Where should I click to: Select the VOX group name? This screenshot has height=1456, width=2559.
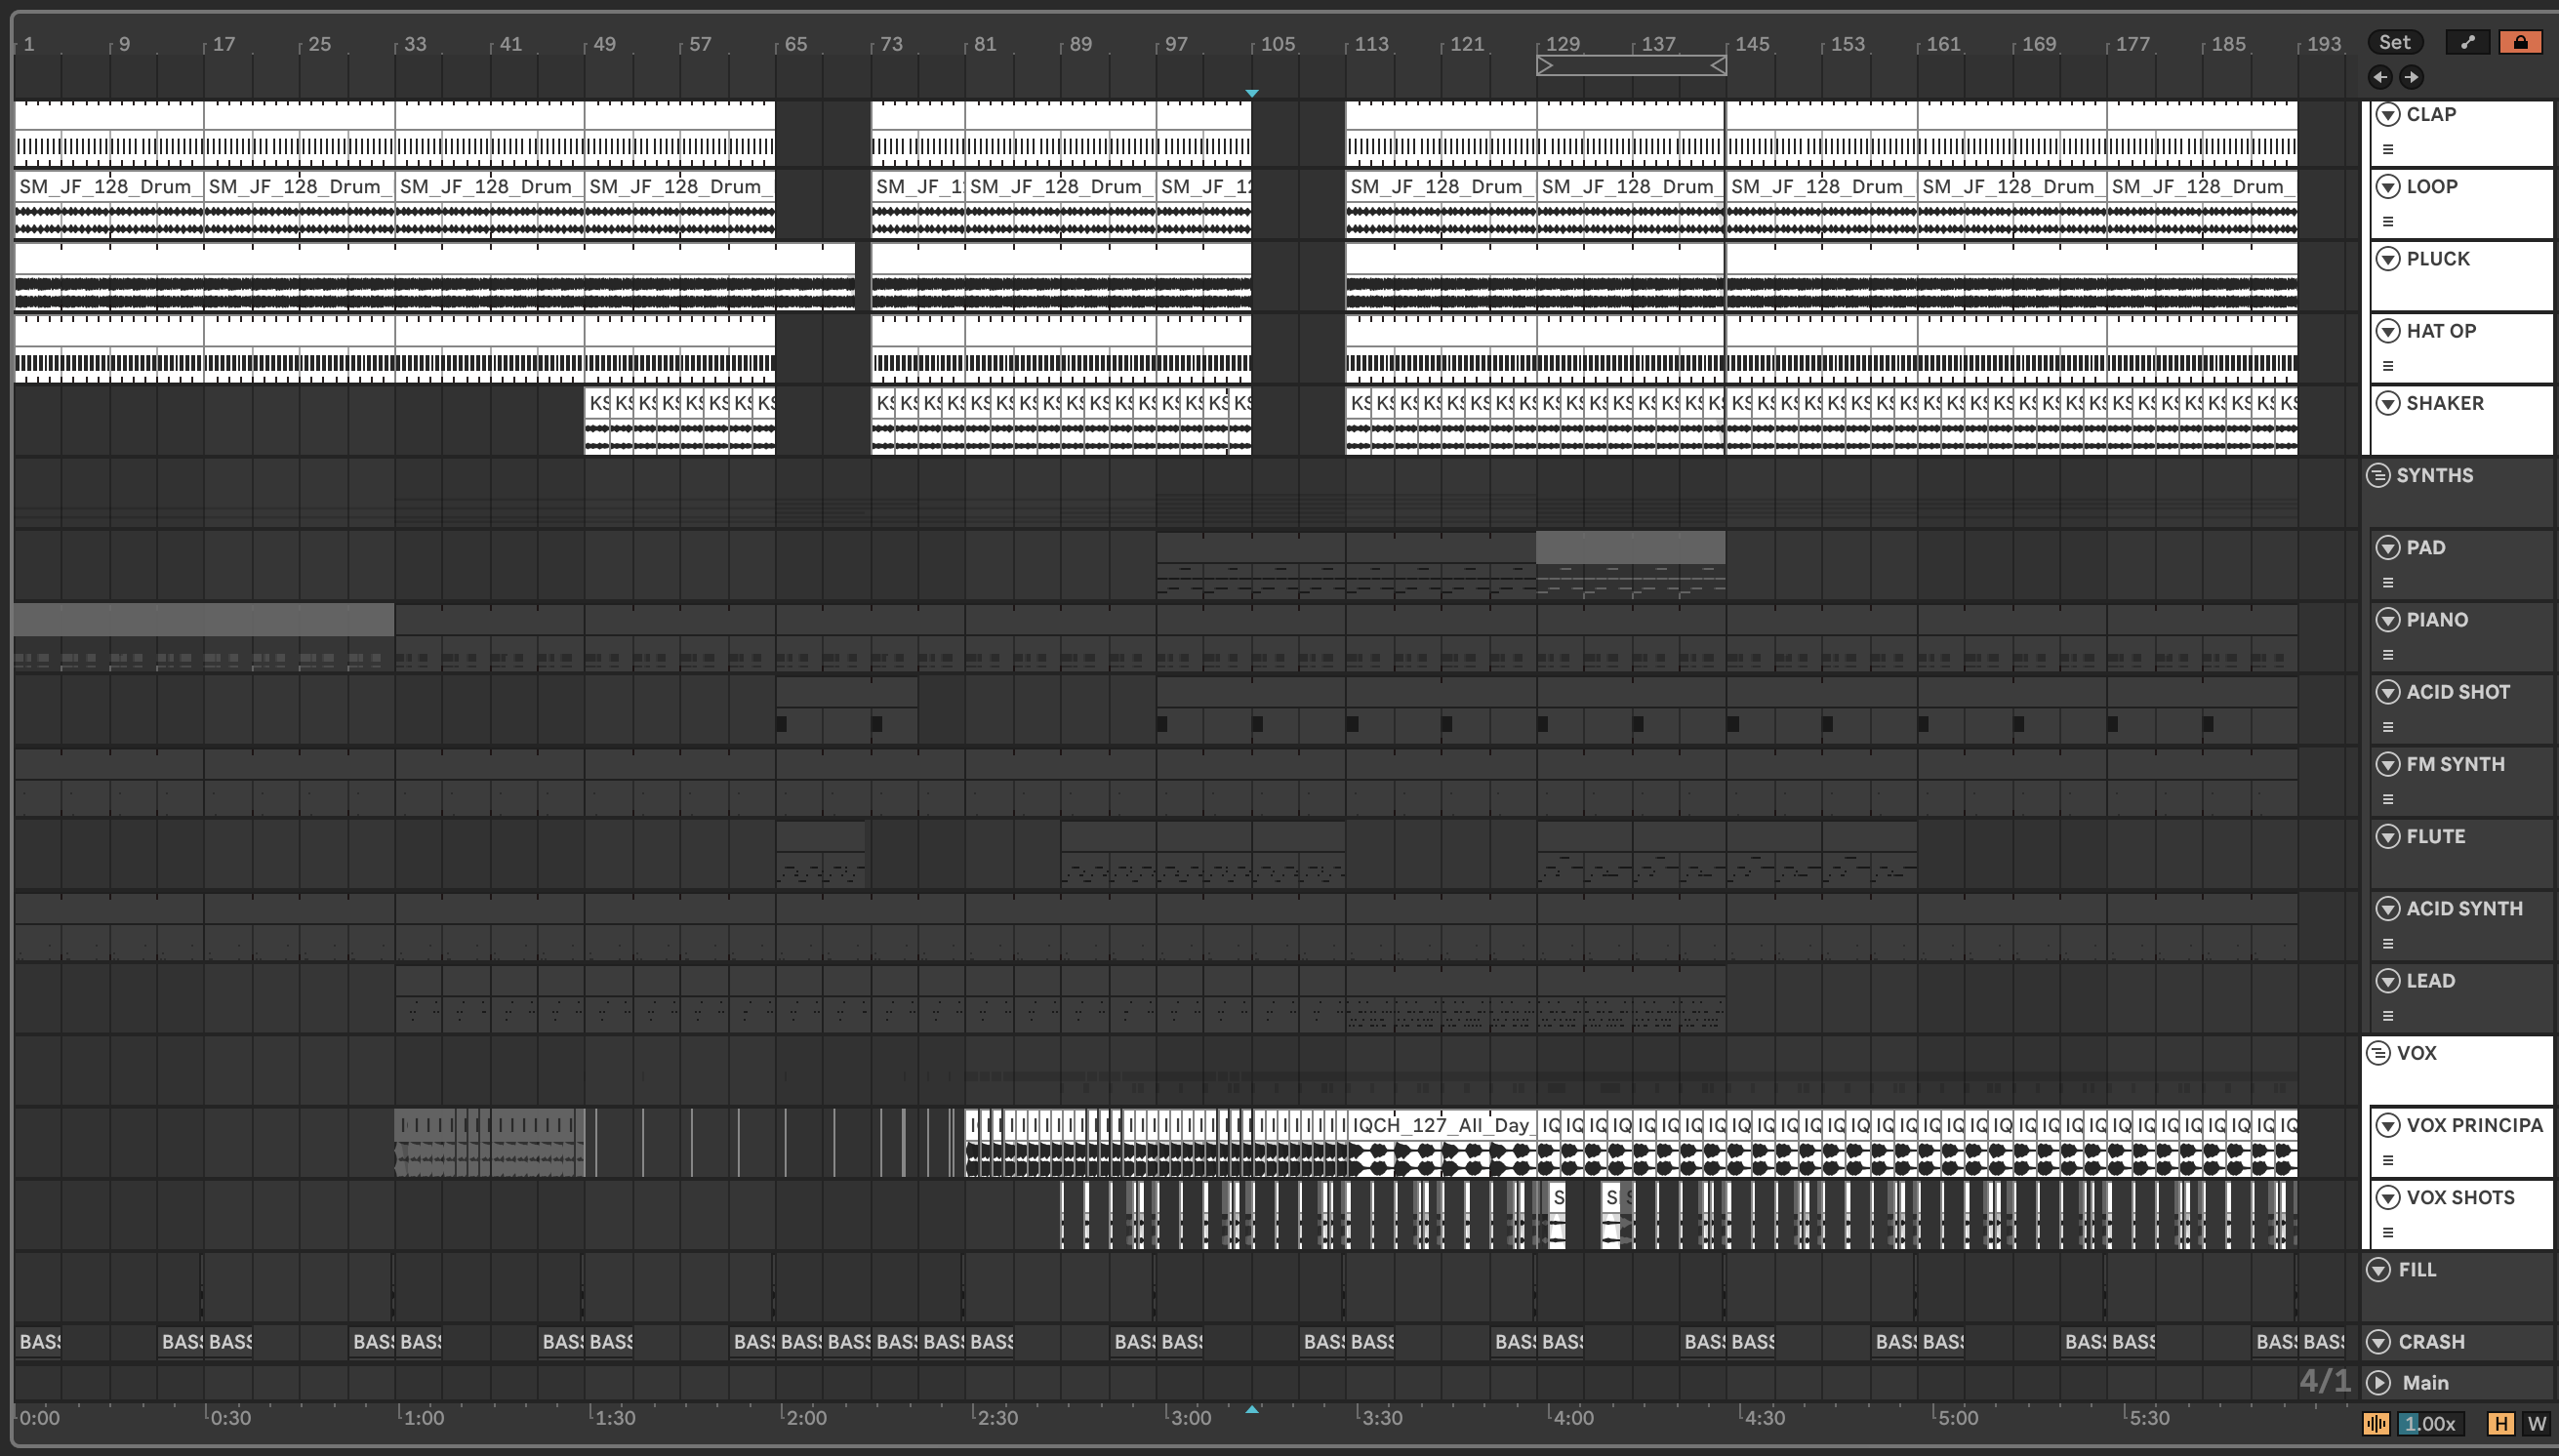[x=2417, y=1053]
